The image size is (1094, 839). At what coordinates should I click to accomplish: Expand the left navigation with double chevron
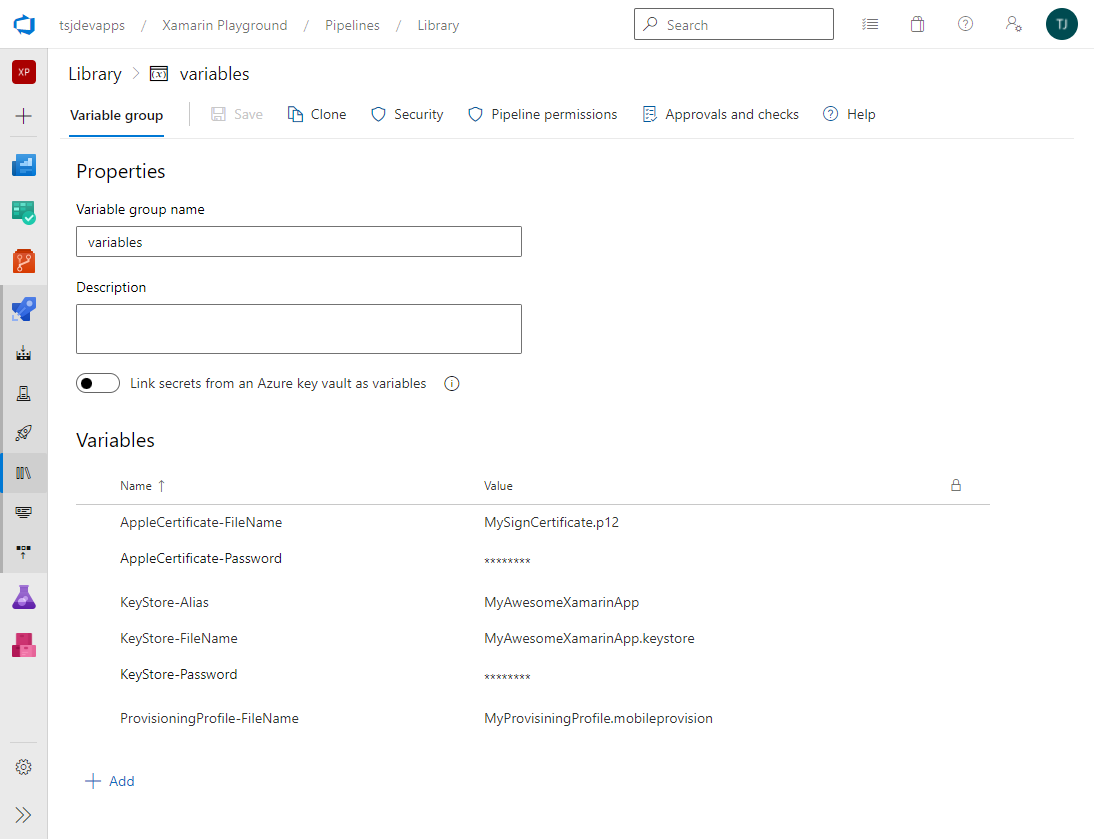(x=23, y=814)
